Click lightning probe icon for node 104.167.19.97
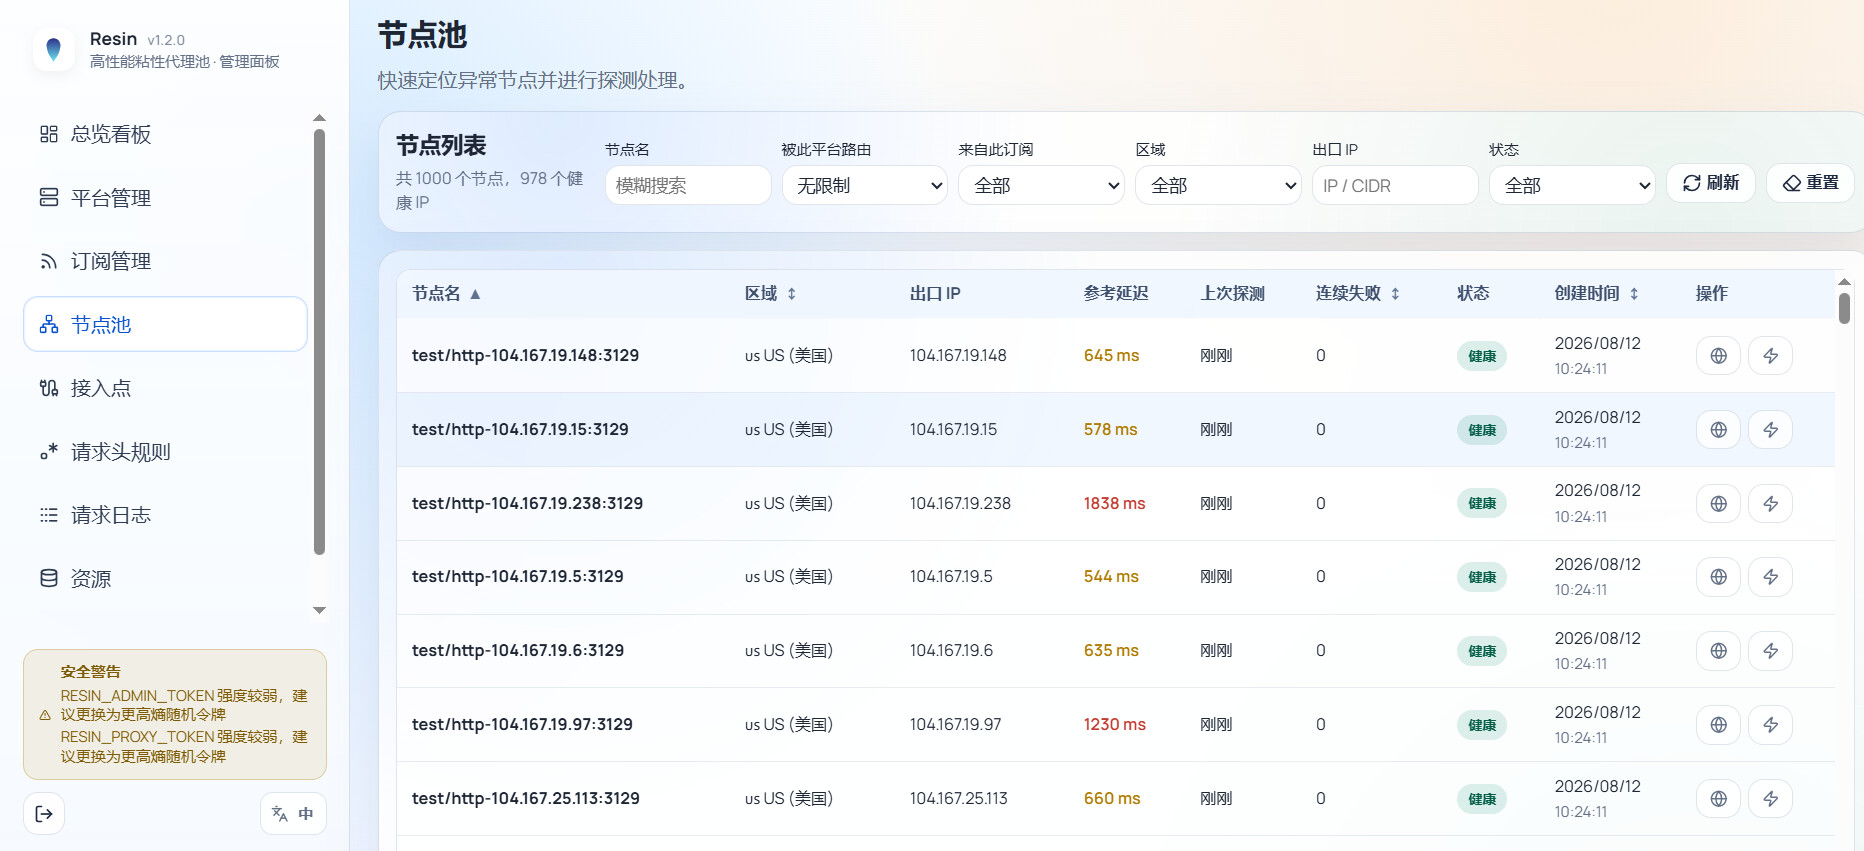The image size is (1864, 851). point(1770,725)
